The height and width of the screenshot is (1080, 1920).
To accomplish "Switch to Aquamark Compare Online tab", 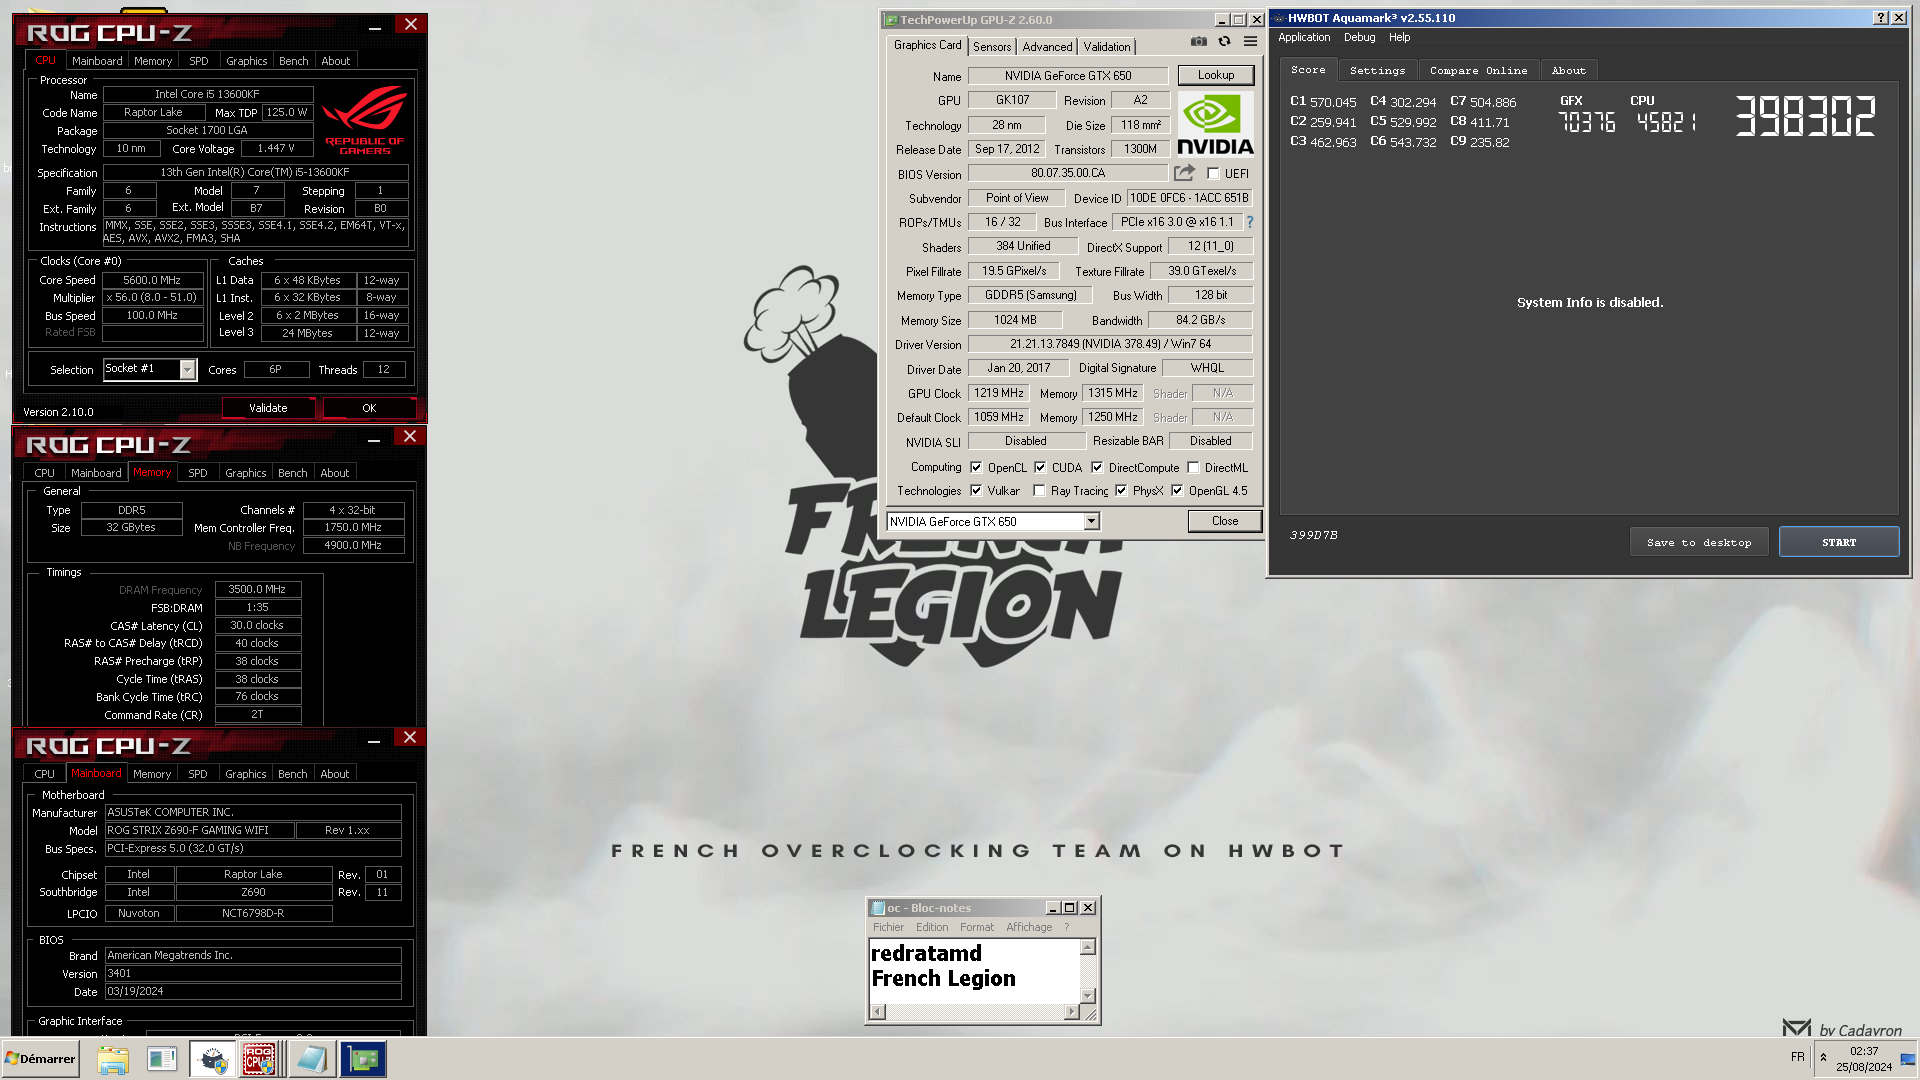I will [1478, 71].
